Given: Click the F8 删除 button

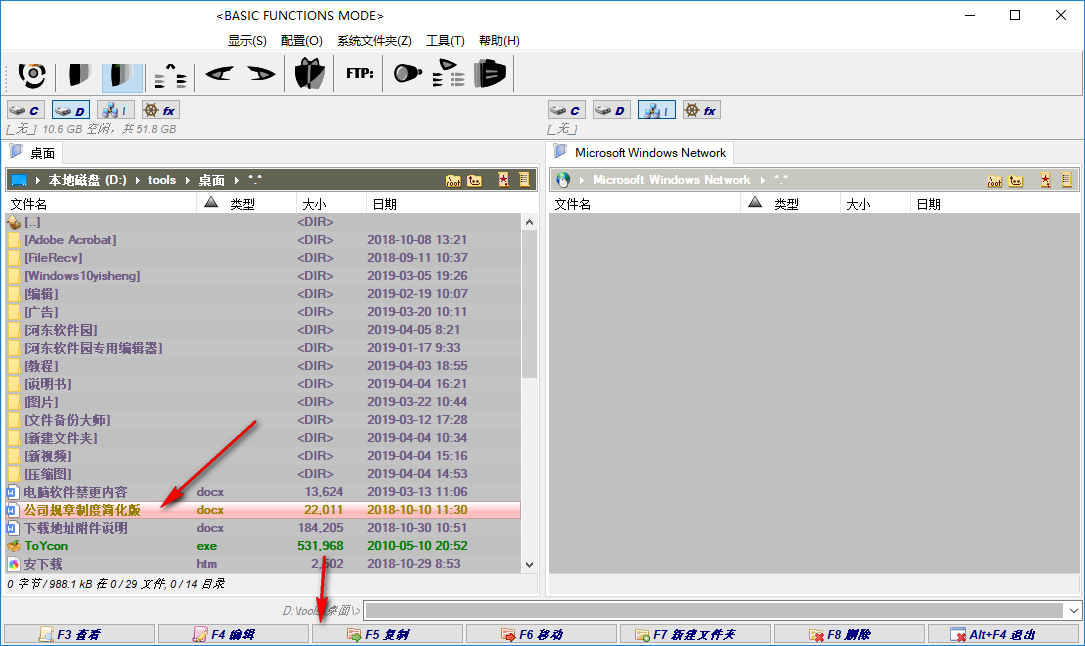Looking at the screenshot, I should pos(849,634).
